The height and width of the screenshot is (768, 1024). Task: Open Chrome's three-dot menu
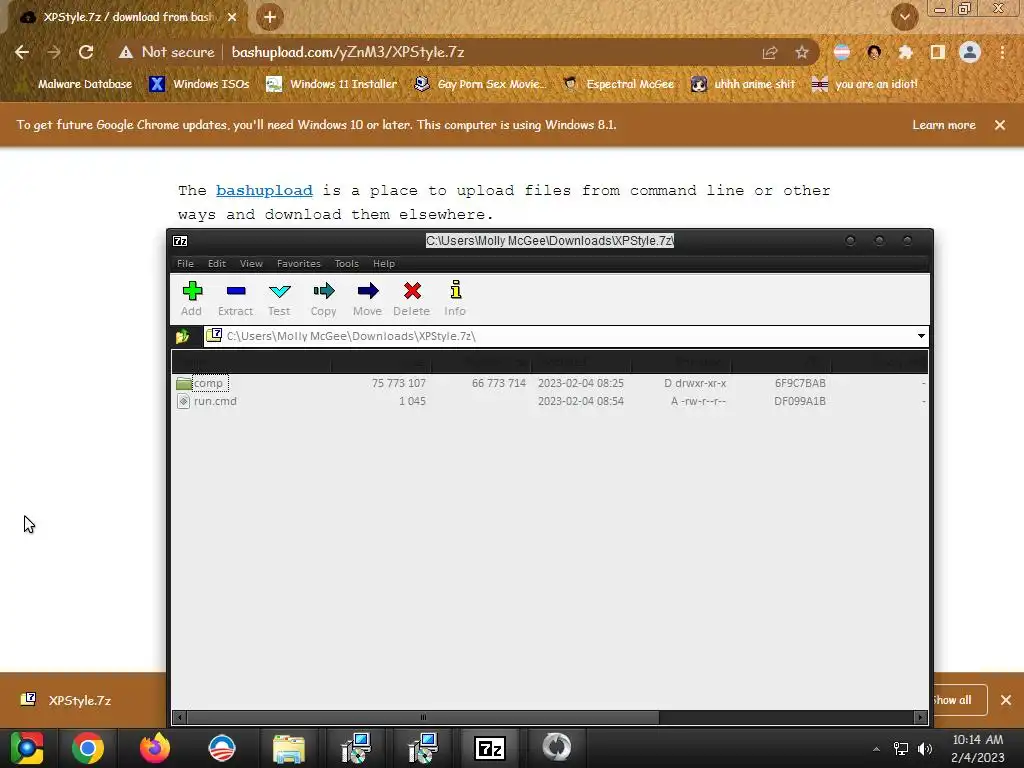pos(1002,52)
